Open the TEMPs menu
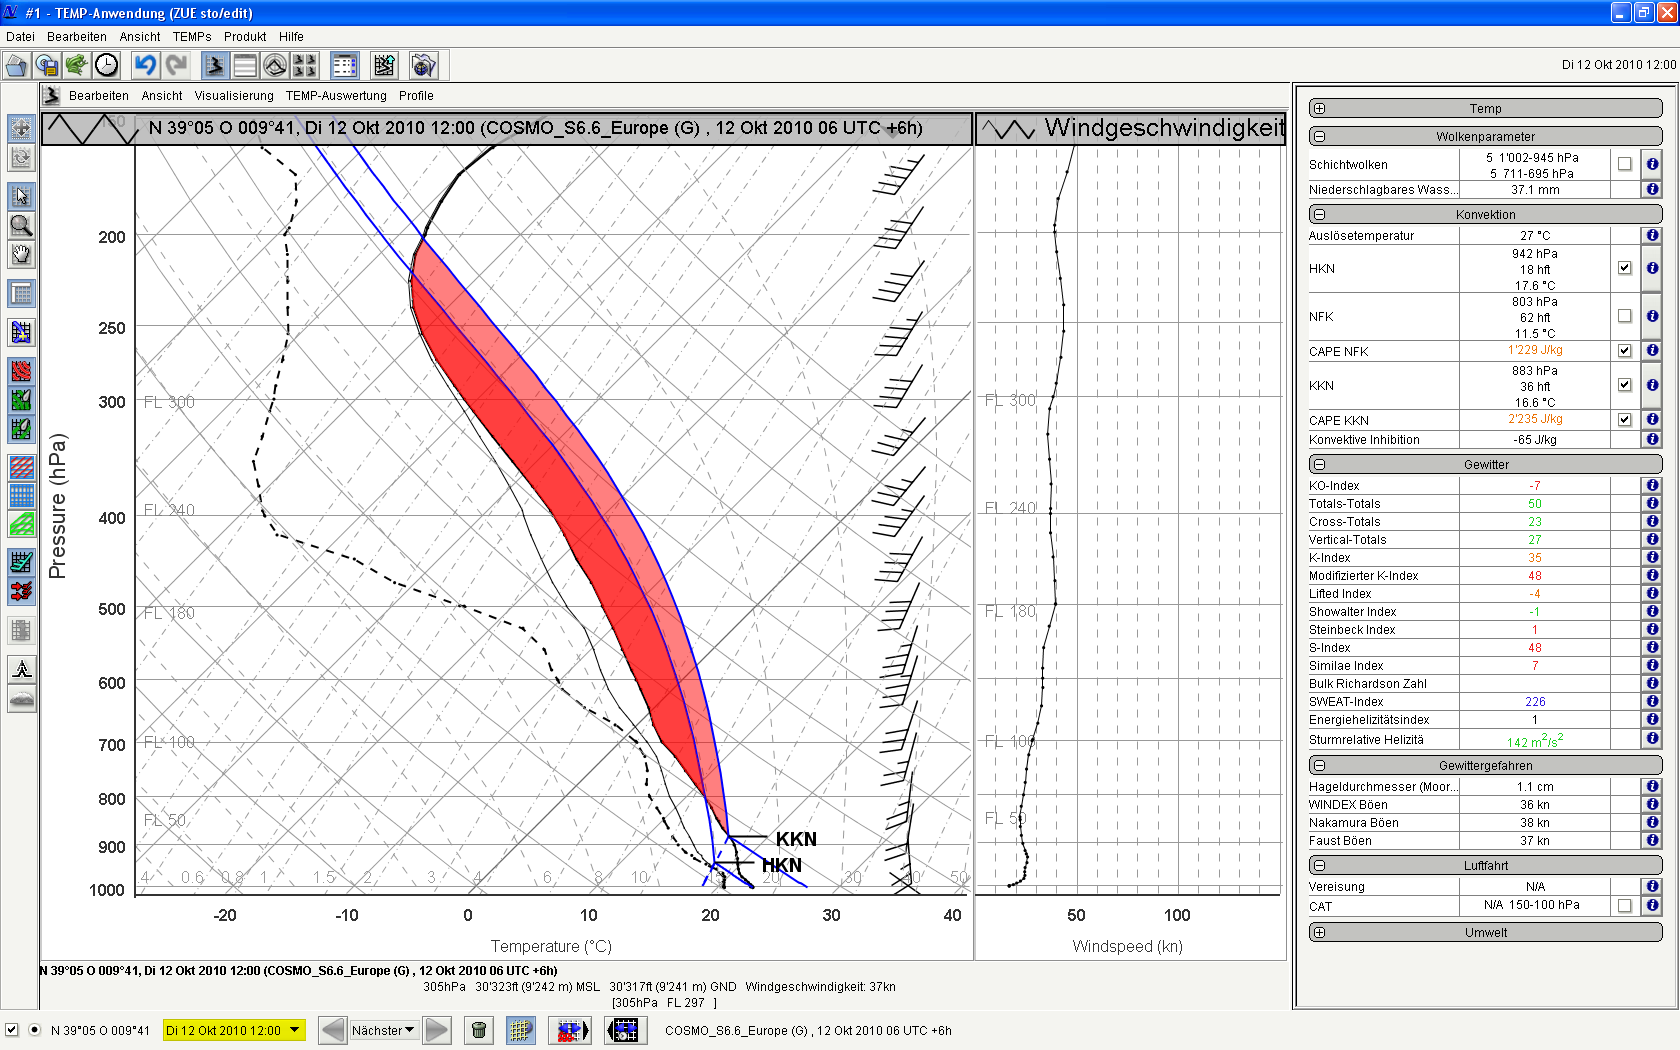 (191, 37)
